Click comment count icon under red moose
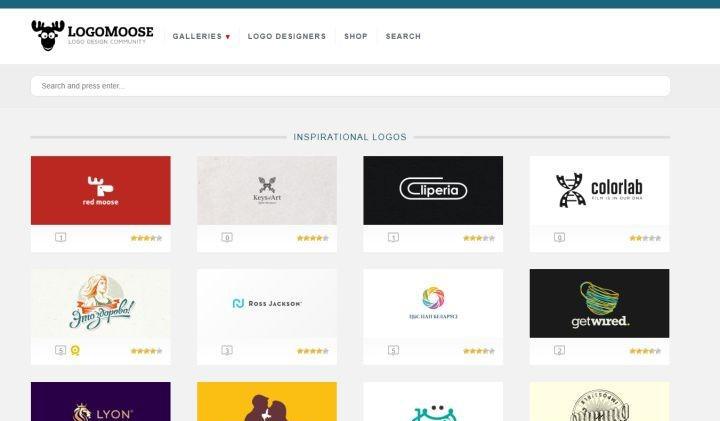The width and height of the screenshot is (720, 421). click(x=61, y=237)
